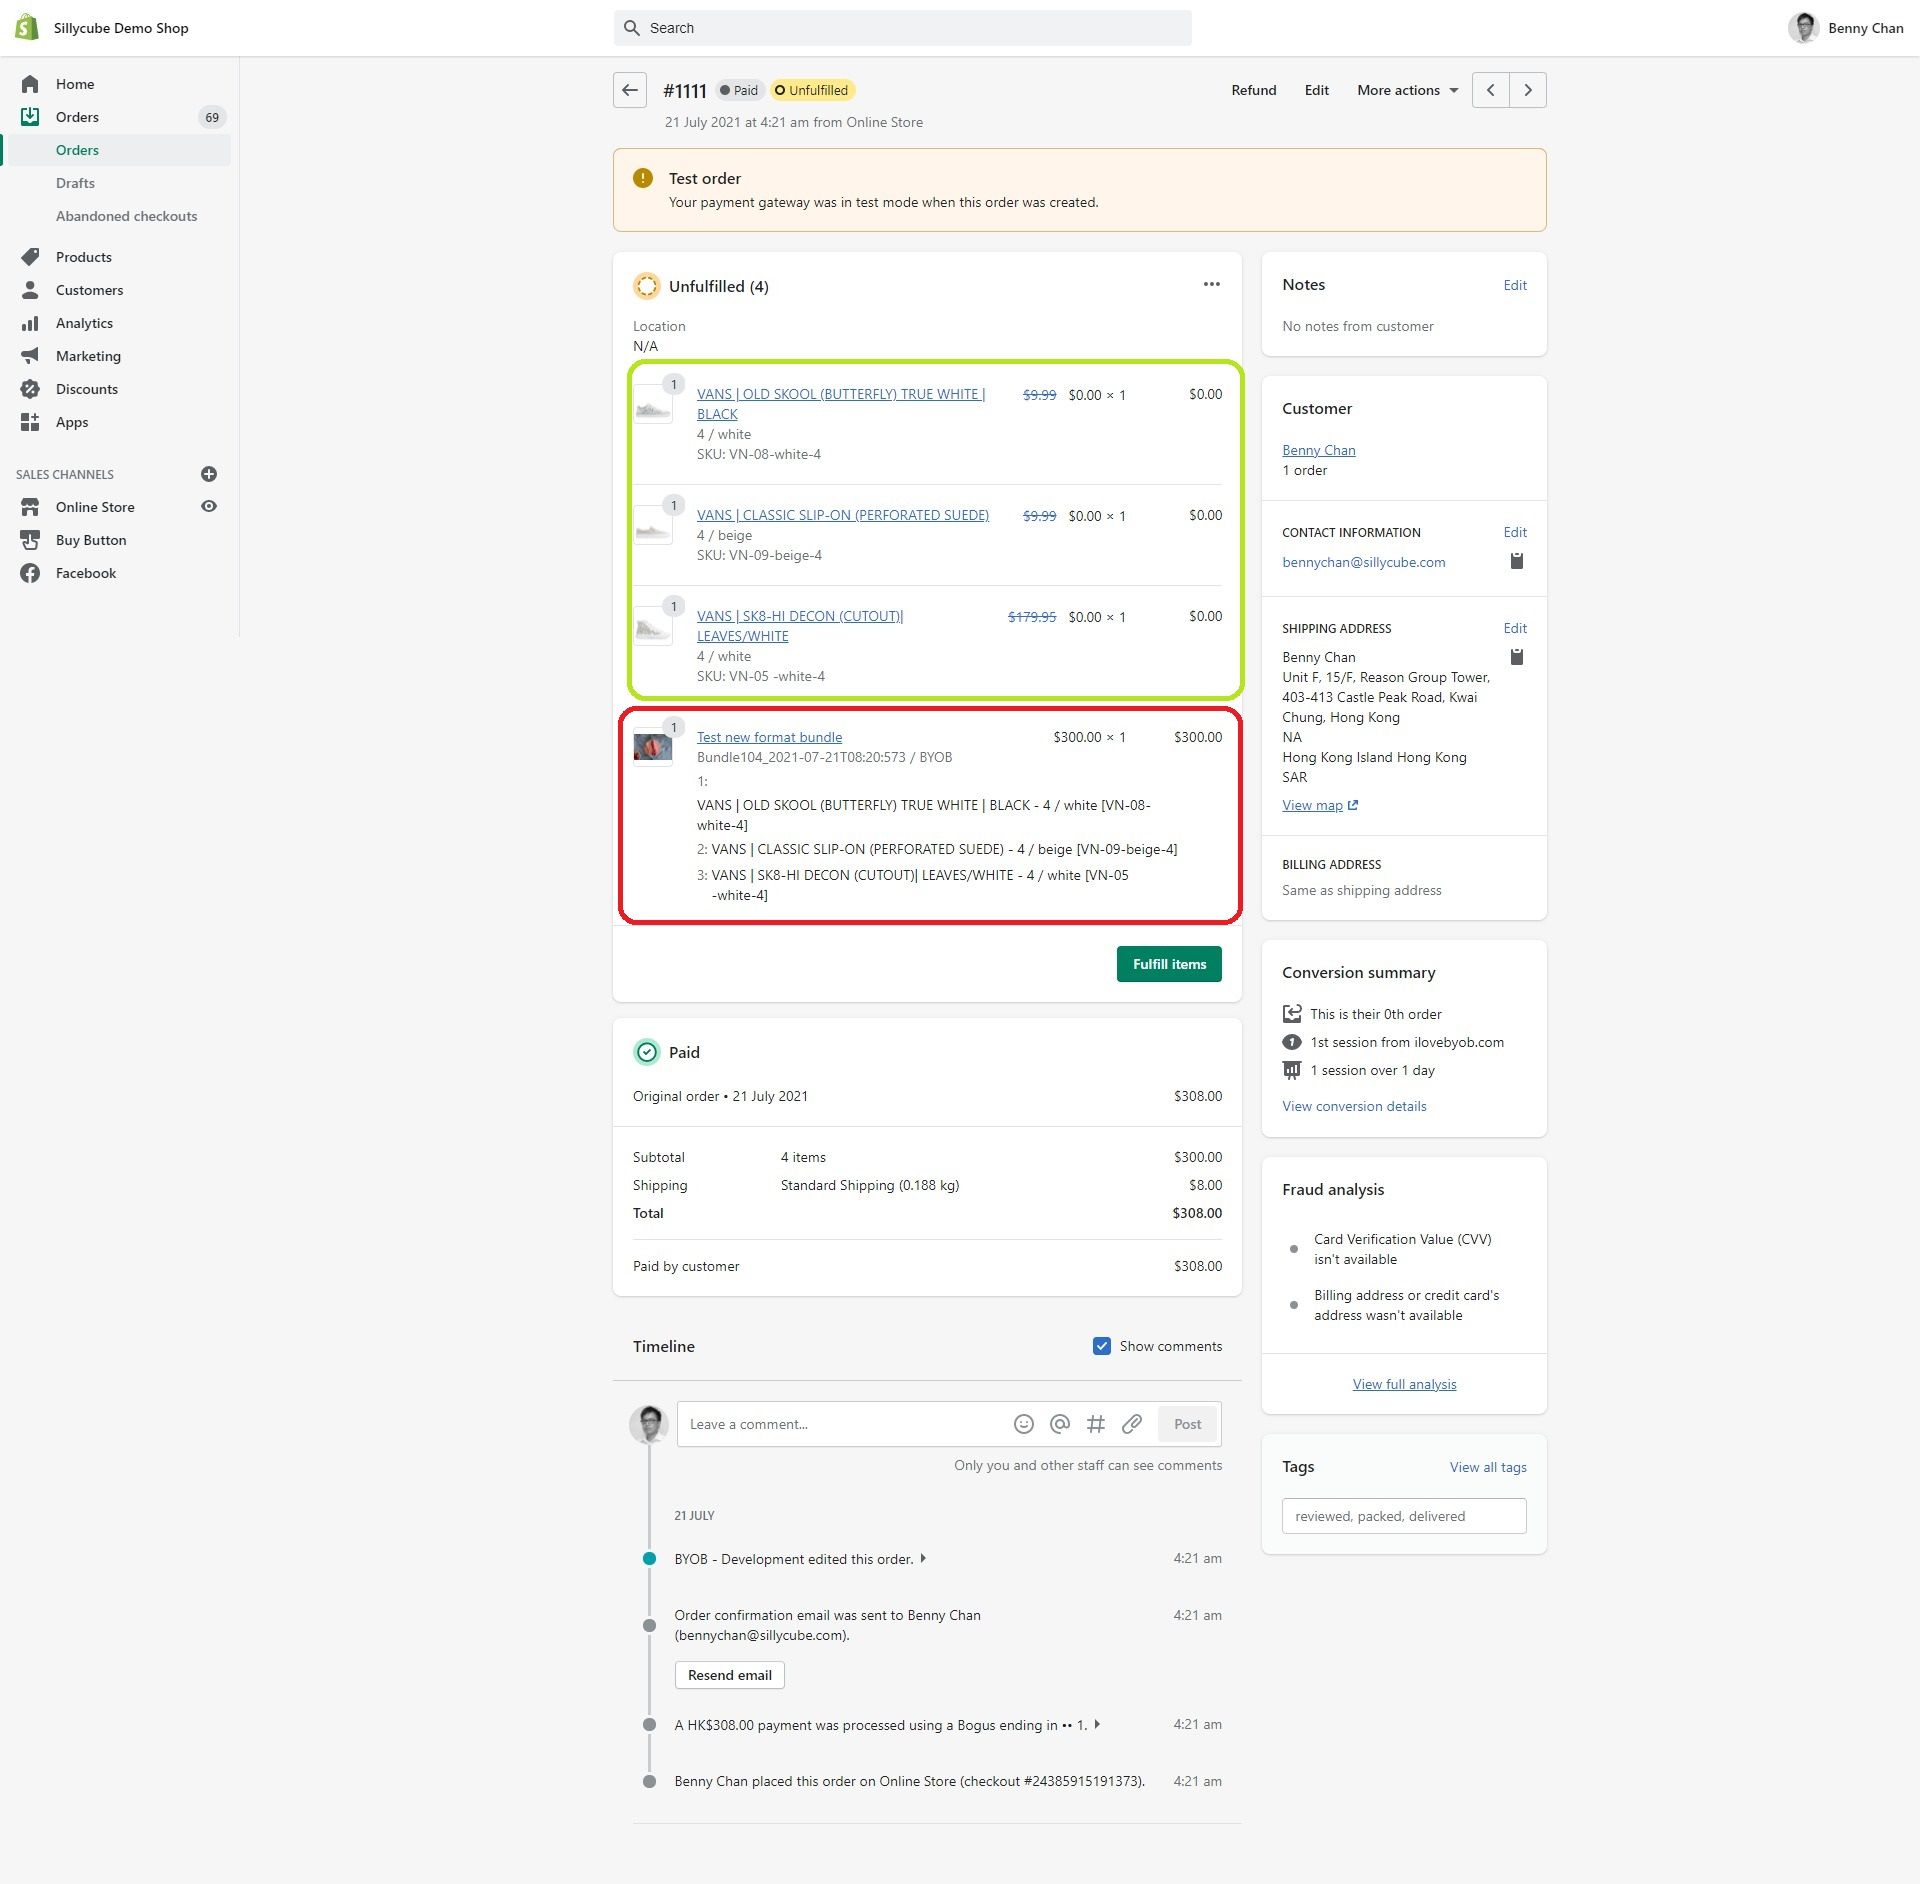Copy the contact email with clipboard icon
Viewport: 1920px width, 1884px height.
[1516, 561]
